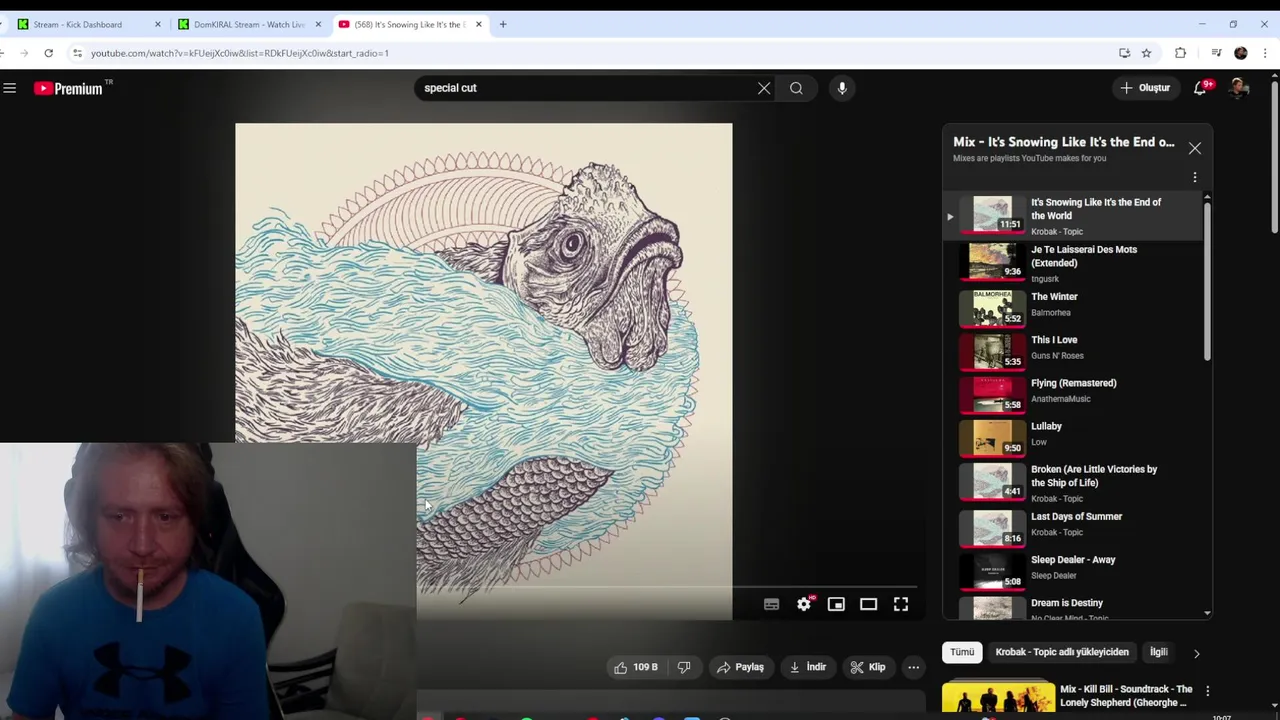This screenshot has height=720, width=1280.
Task: Download the video with İndir
Action: 807,667
